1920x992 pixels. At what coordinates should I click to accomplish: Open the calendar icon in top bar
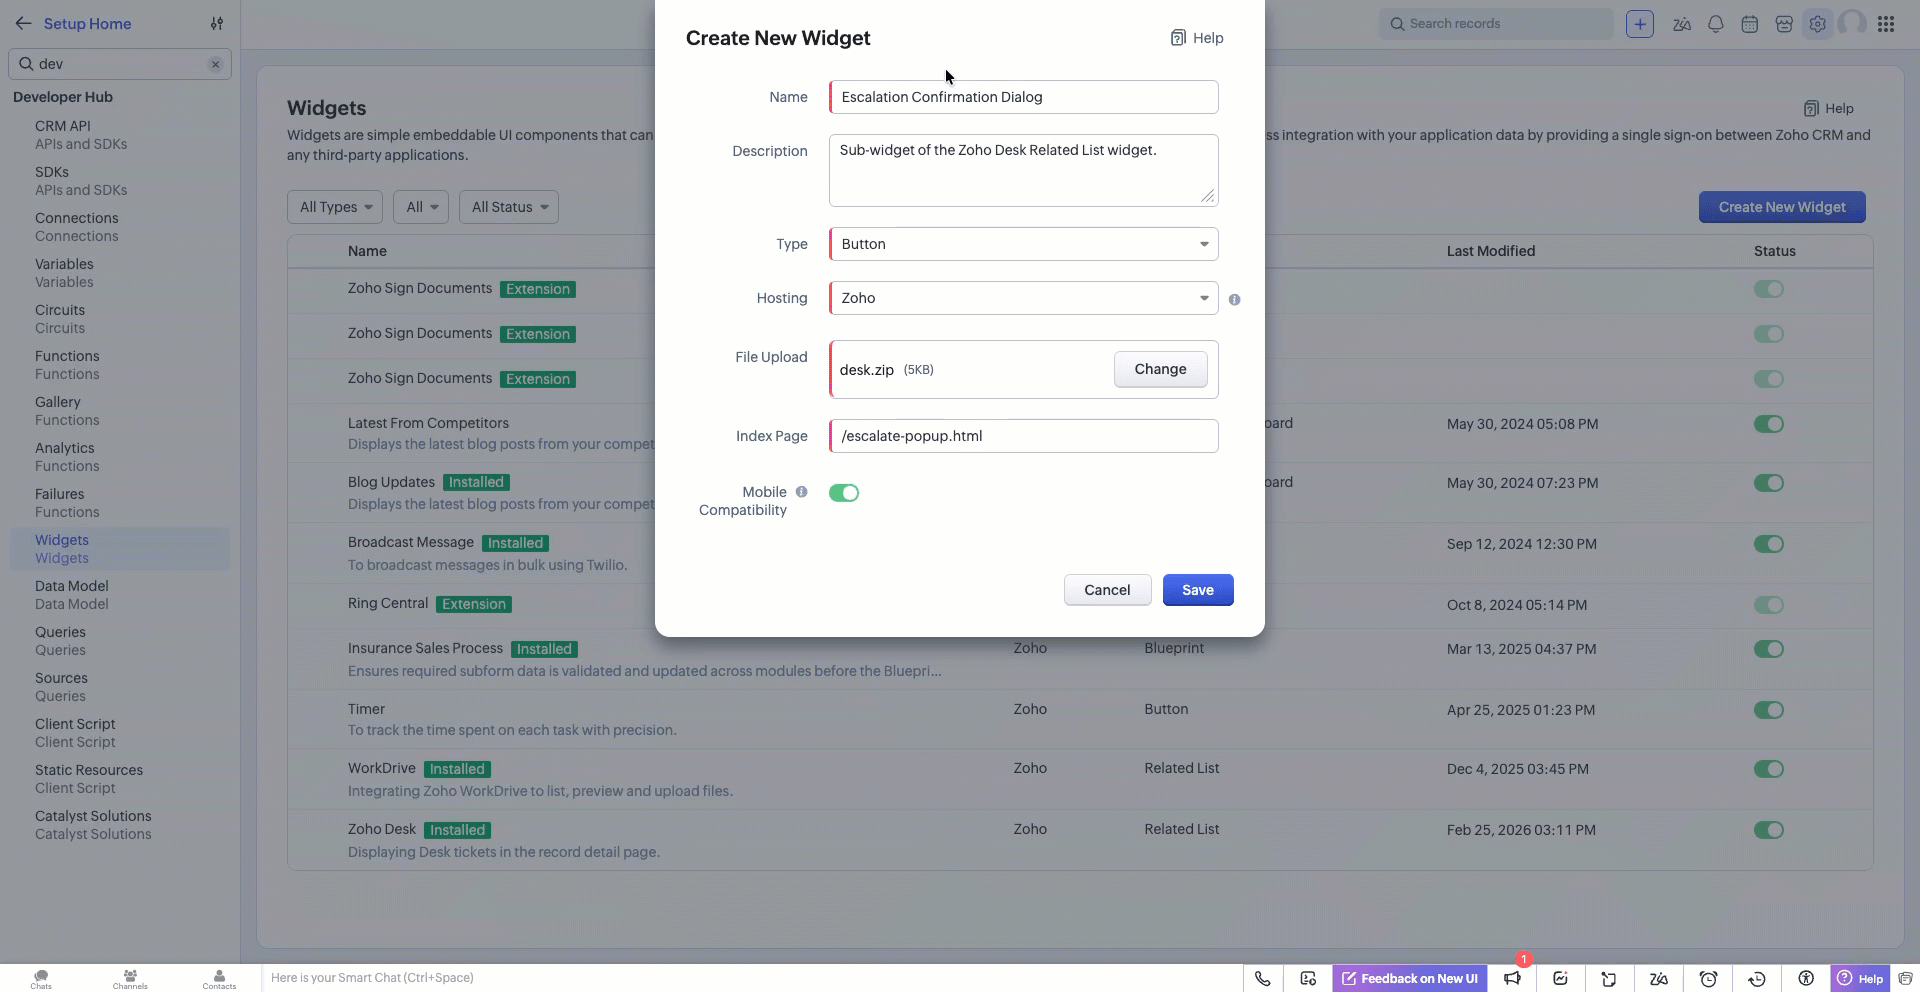[1750, 24]
